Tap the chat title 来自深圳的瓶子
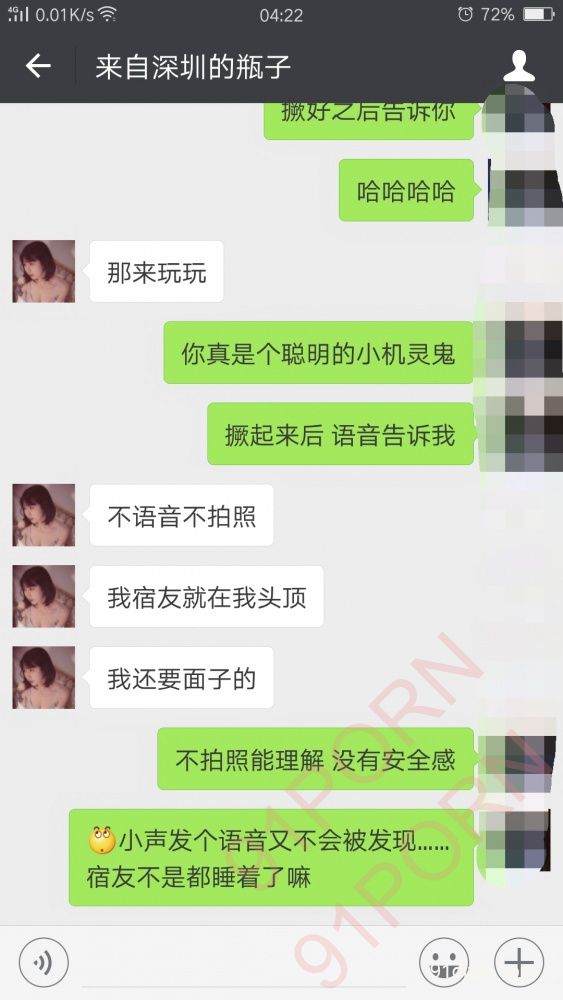The image size is (563, 1000). 193,66
